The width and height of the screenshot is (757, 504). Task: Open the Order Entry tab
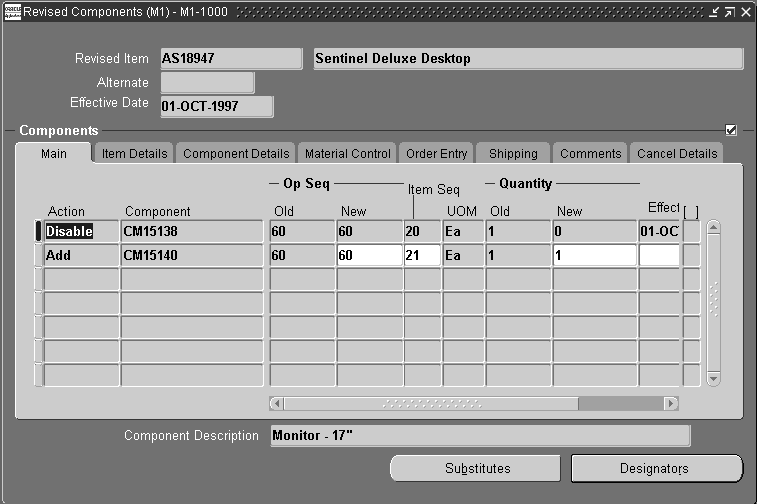436,154
